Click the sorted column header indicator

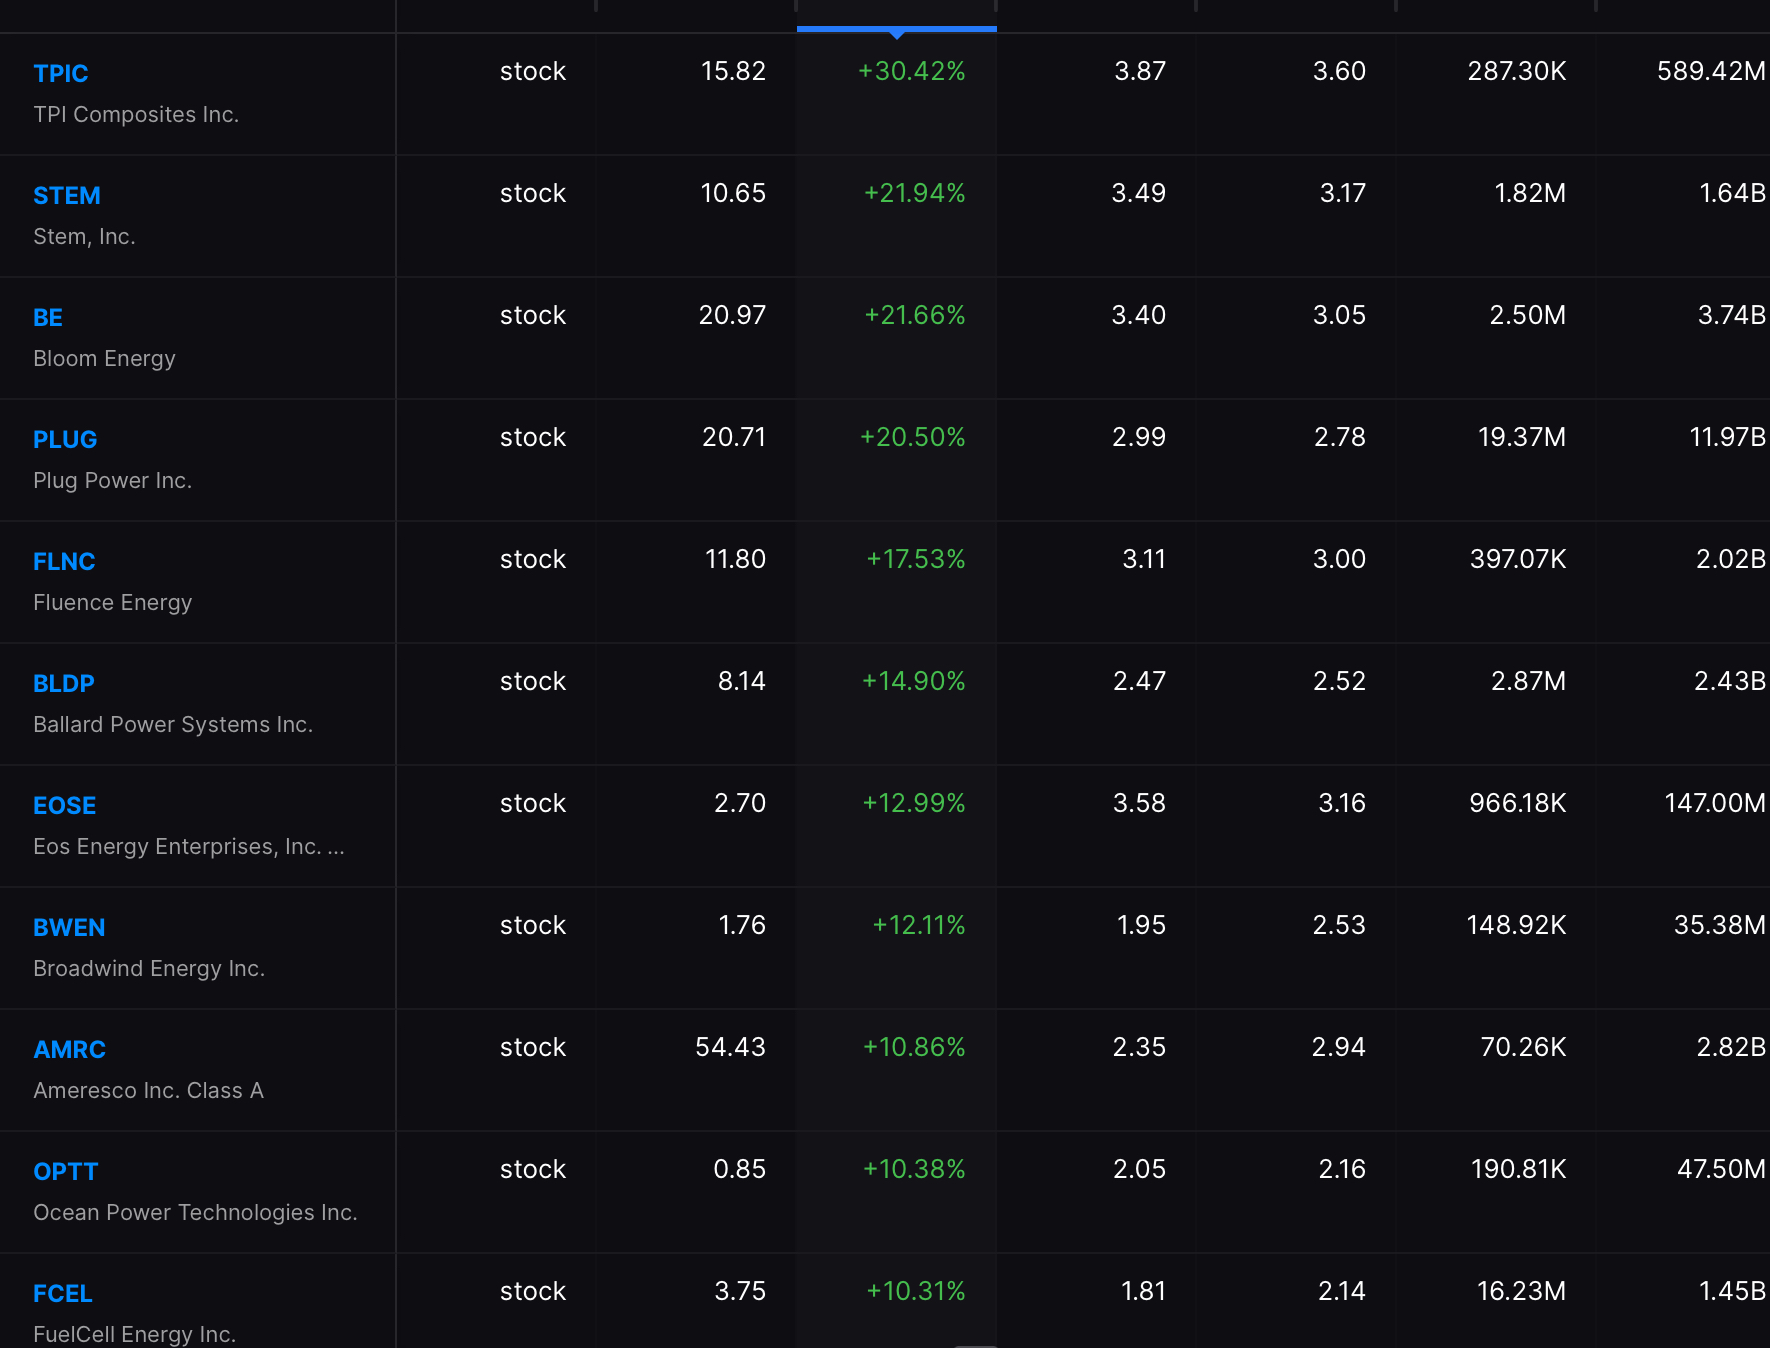click(897, 31)
